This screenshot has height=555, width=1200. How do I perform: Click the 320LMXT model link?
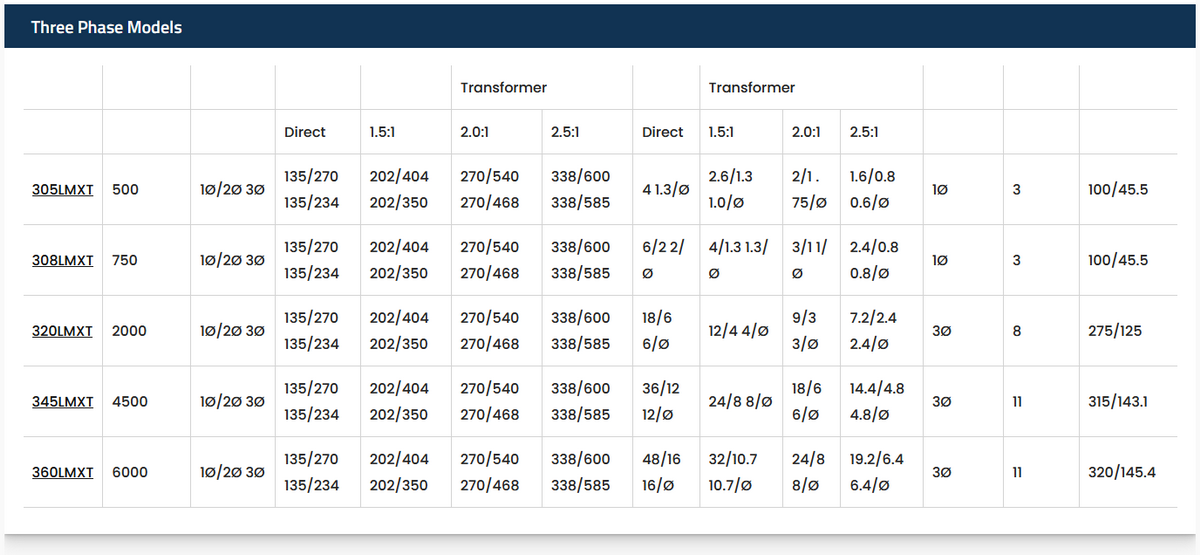(x=62, y=331)
